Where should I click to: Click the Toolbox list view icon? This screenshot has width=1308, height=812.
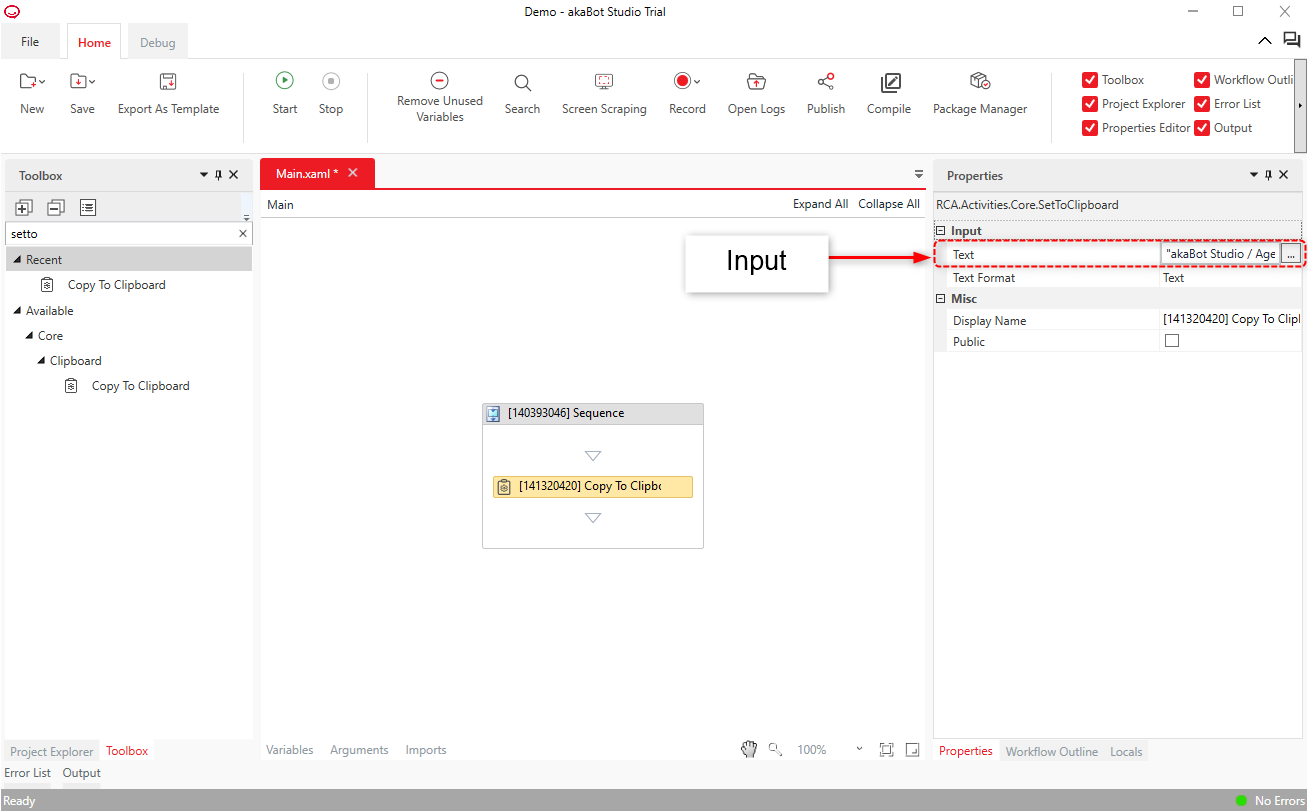click(88, 208)
